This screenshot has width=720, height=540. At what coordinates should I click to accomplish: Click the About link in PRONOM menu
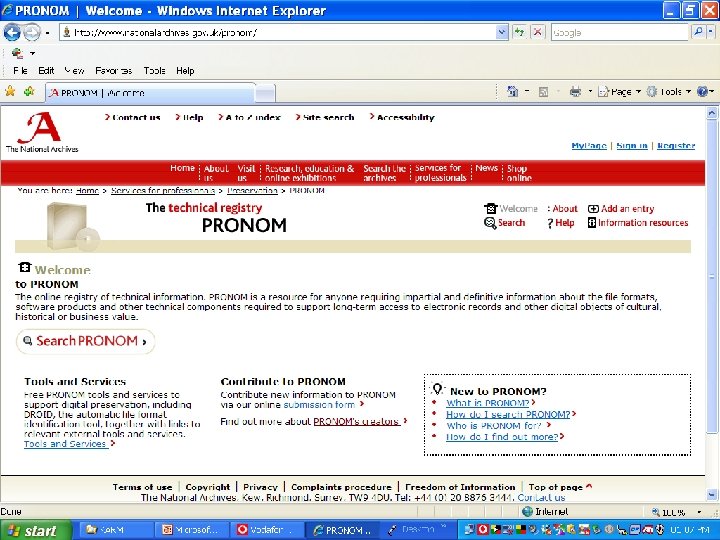pyautogui.click(x=564, y=208)
